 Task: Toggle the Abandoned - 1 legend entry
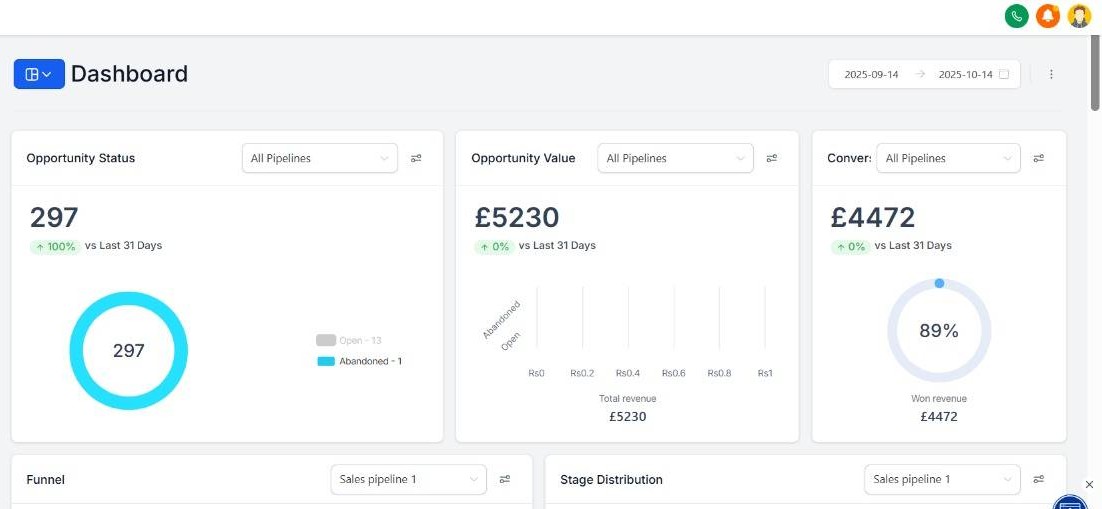359,361
